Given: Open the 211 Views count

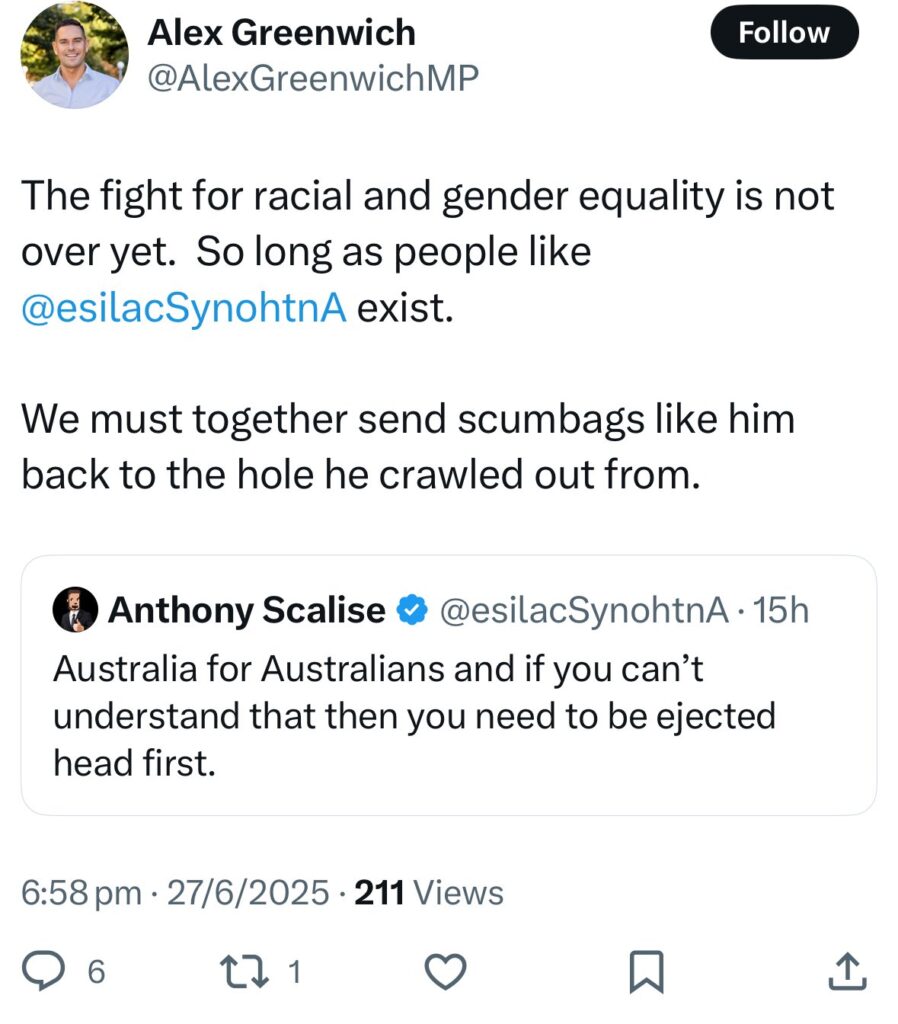Looking at the screenshot, I should [x=429, y=893].
